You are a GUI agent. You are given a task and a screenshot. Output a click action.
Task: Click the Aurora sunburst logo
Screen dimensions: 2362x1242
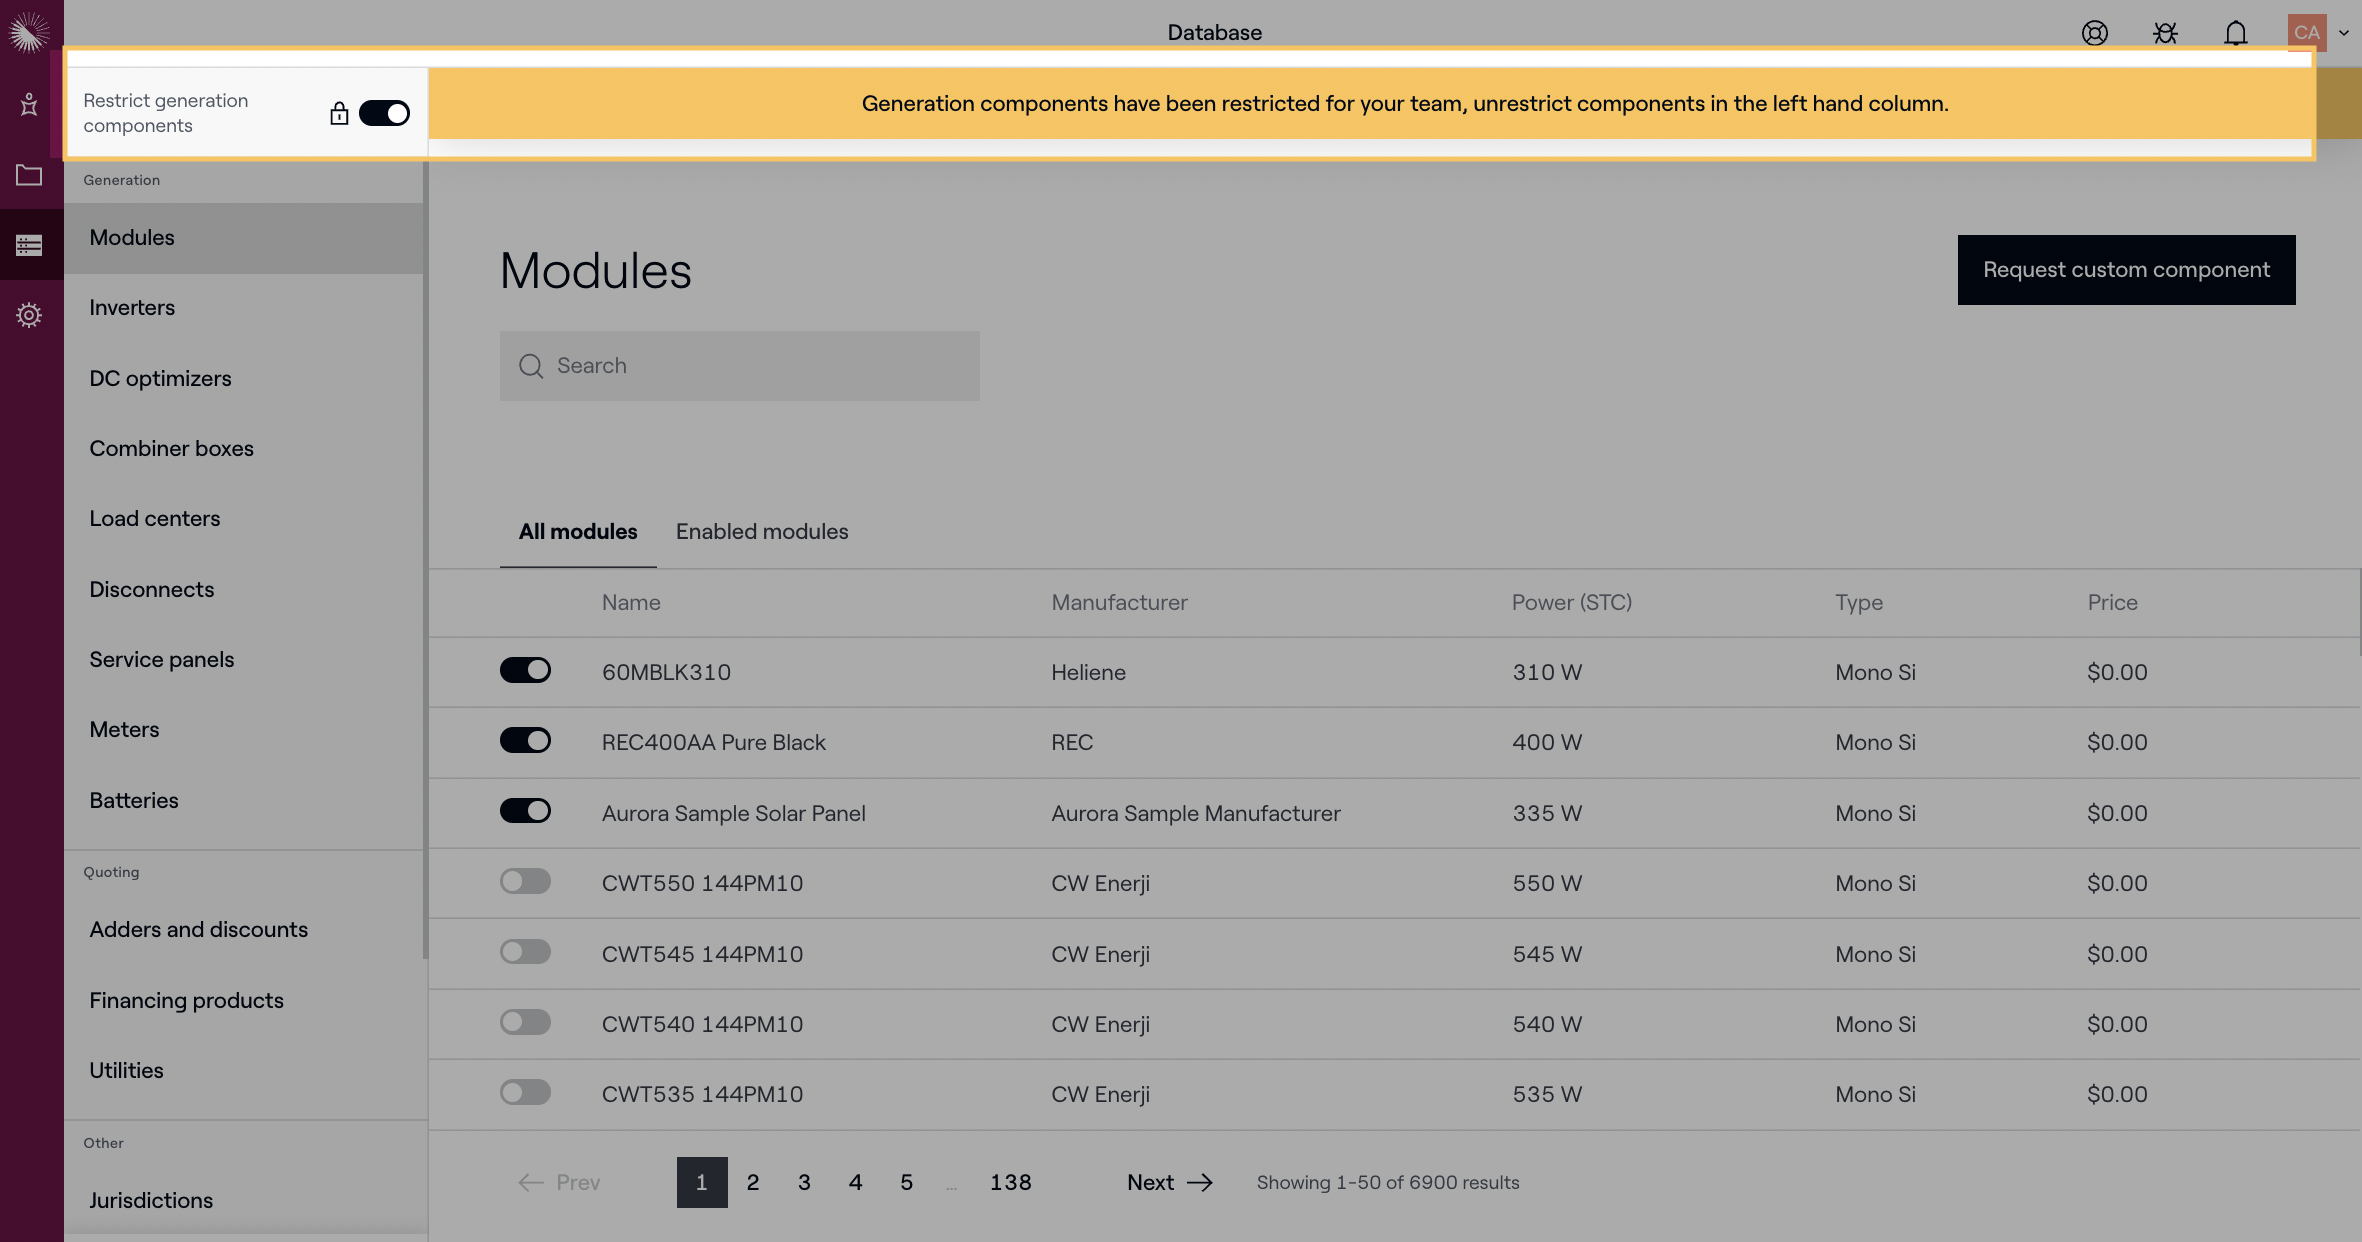(x=29, y=33)
